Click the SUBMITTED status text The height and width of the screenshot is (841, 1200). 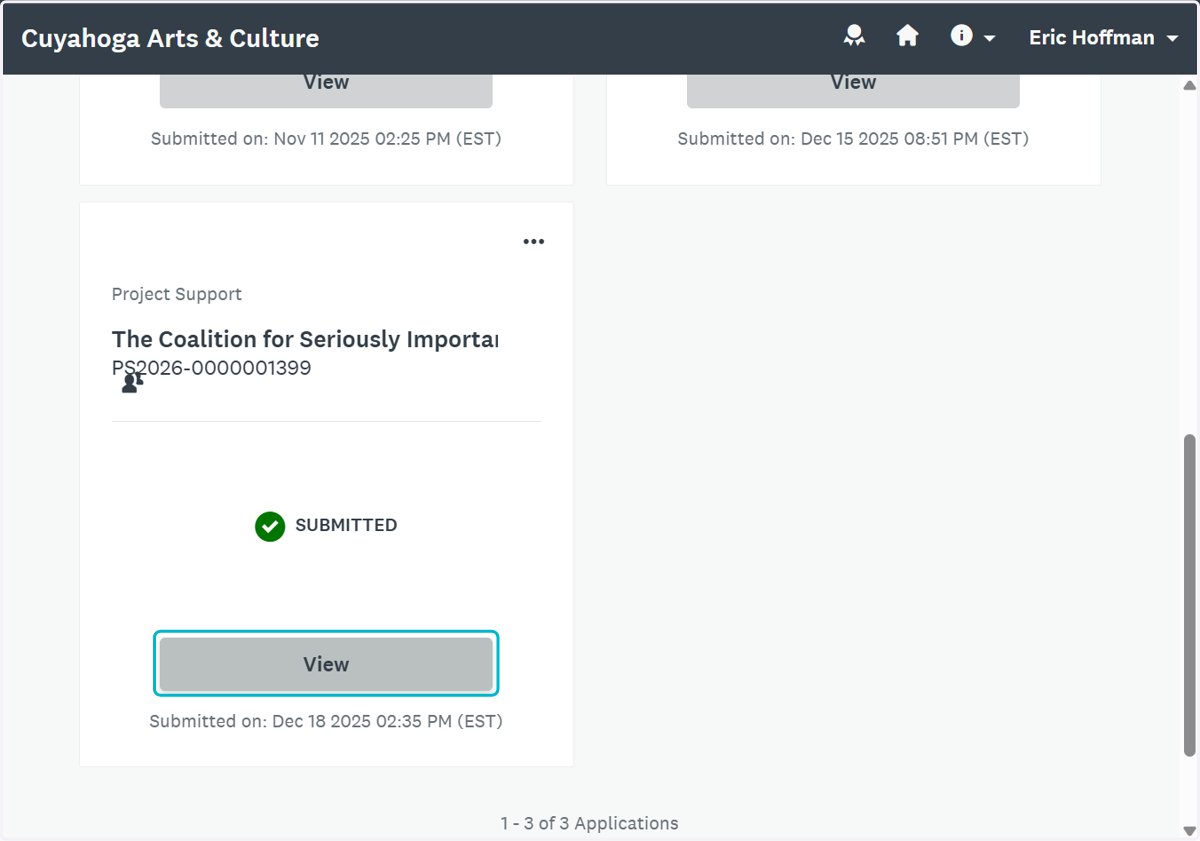(x=346, y=525)
